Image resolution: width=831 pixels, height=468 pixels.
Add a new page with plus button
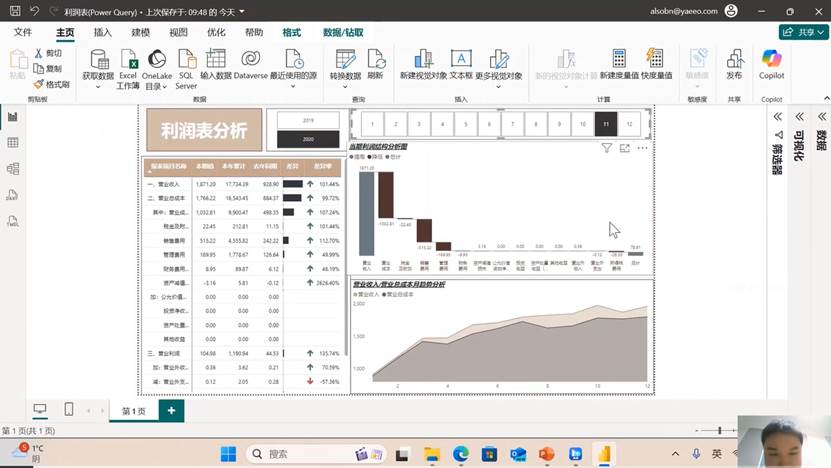[171, 410]
